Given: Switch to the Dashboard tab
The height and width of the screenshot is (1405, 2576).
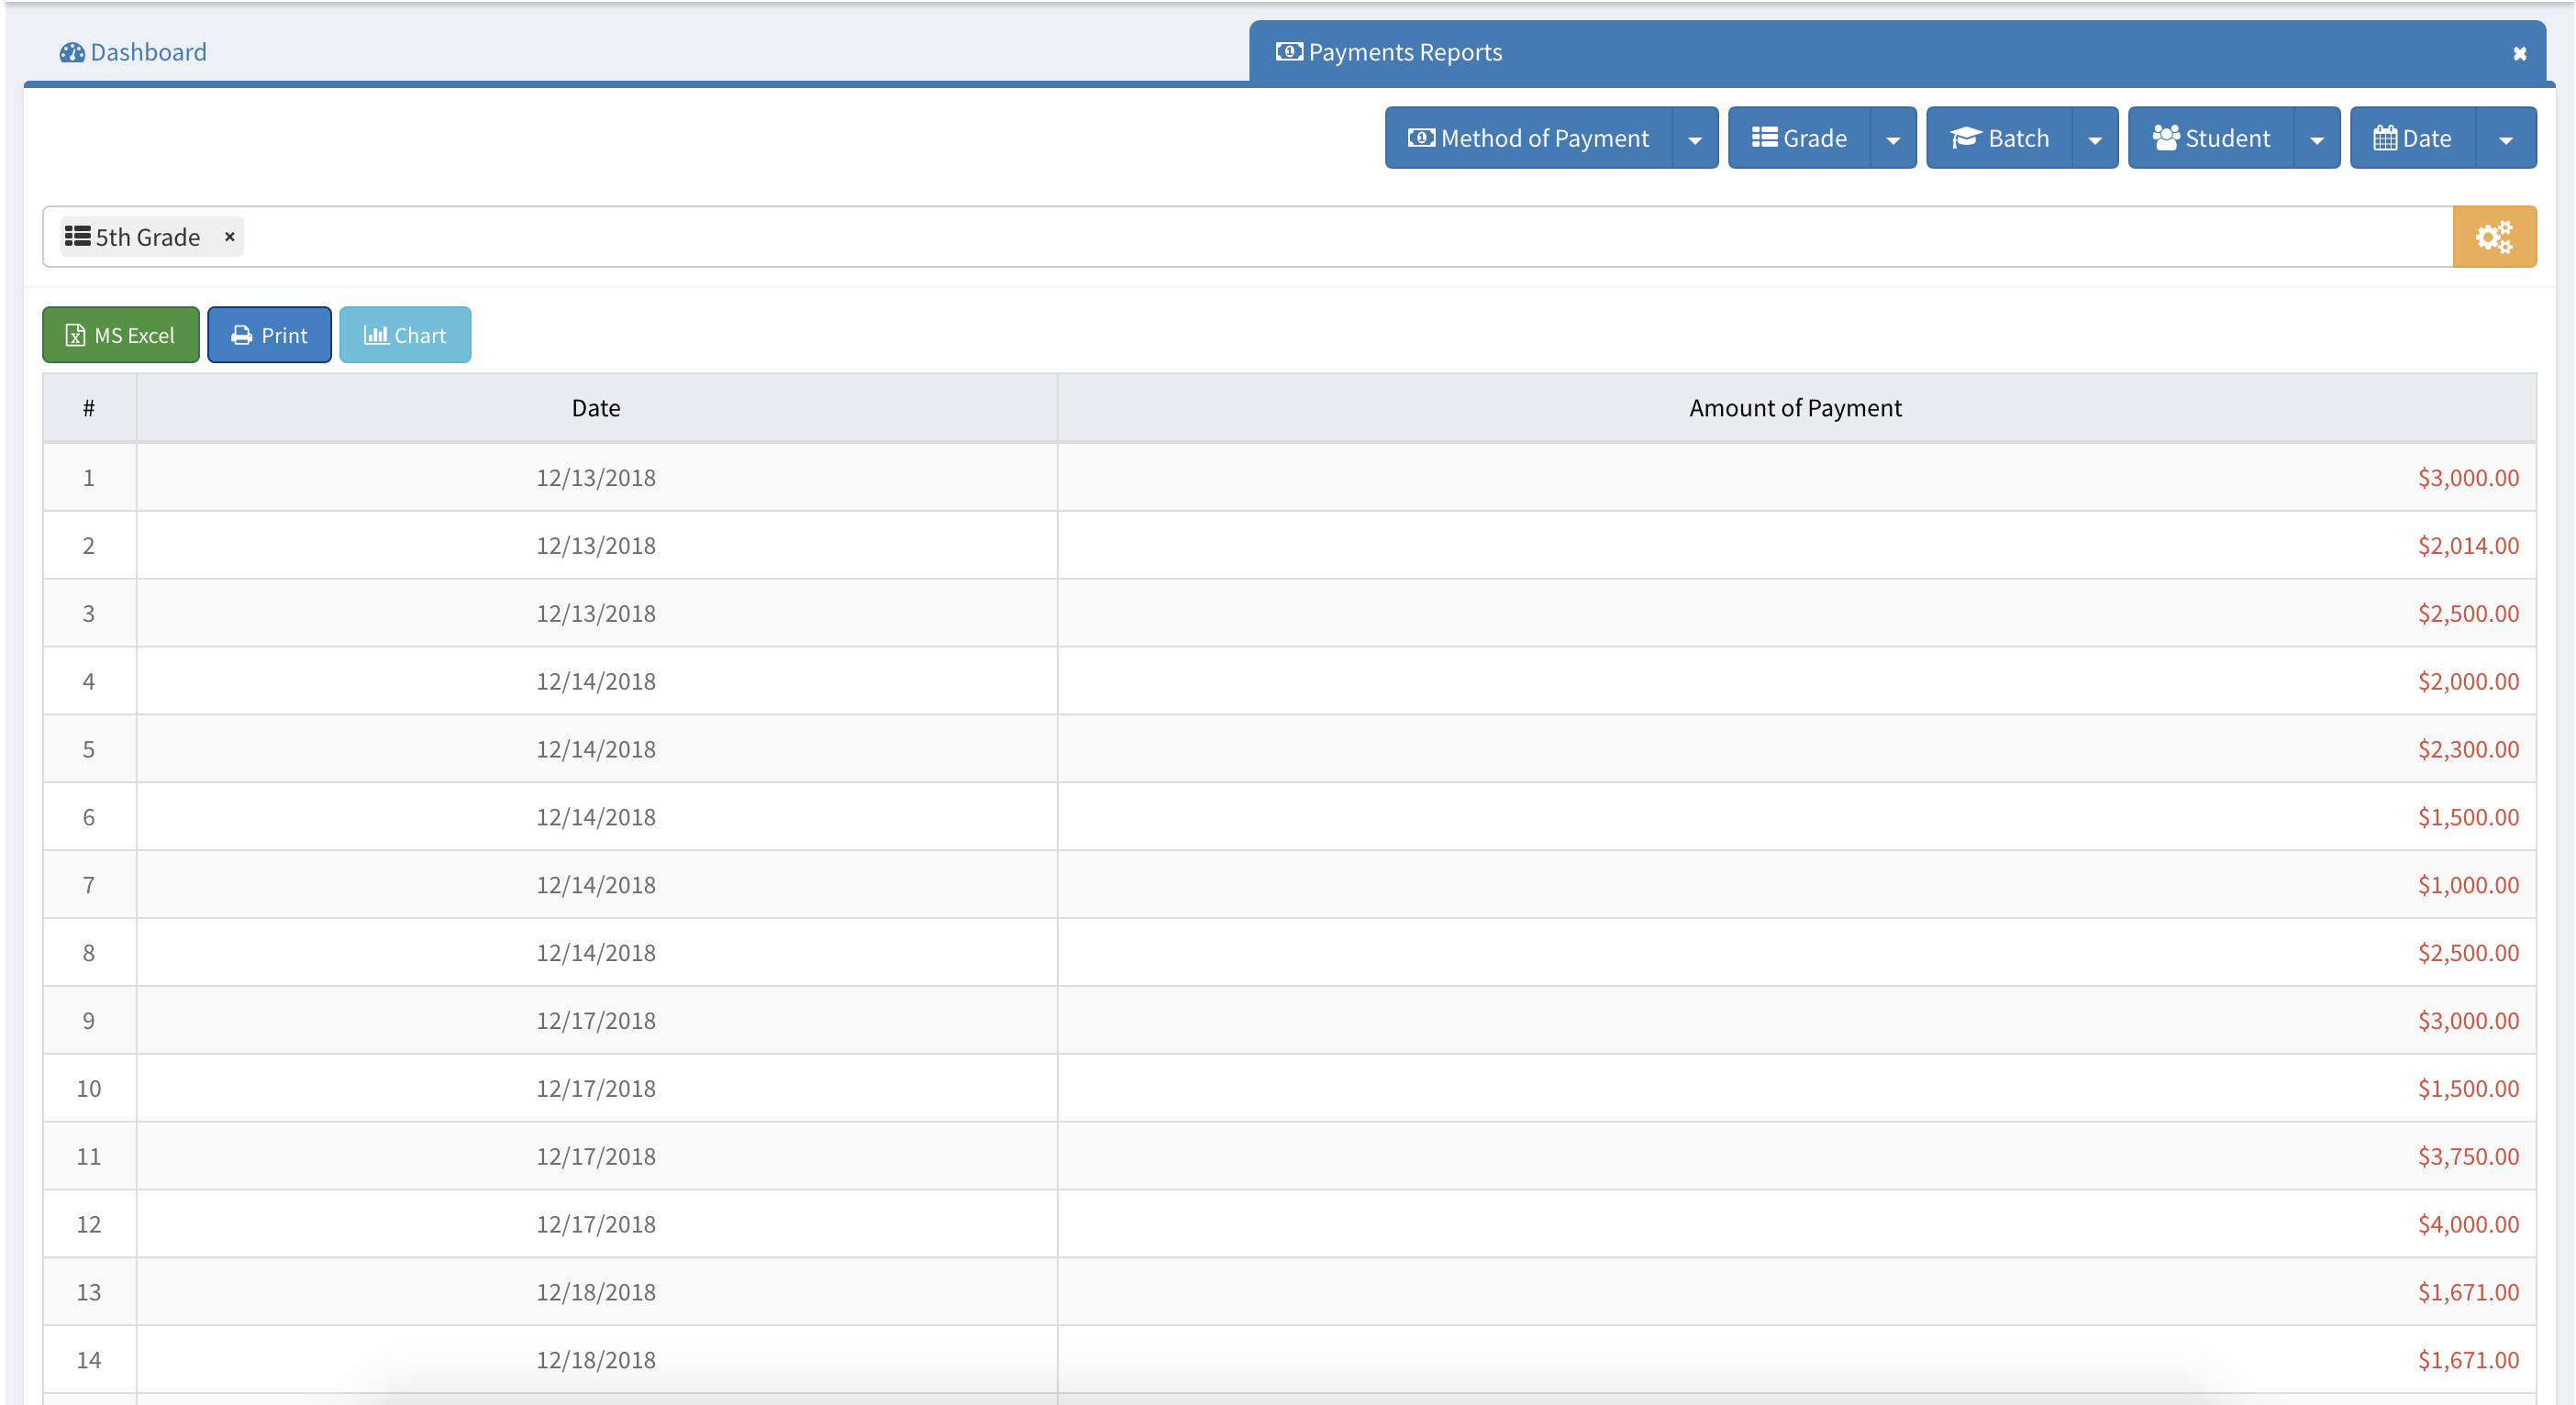Looking at the screenshot, I should pyautogui.click(x=133, y=52).
